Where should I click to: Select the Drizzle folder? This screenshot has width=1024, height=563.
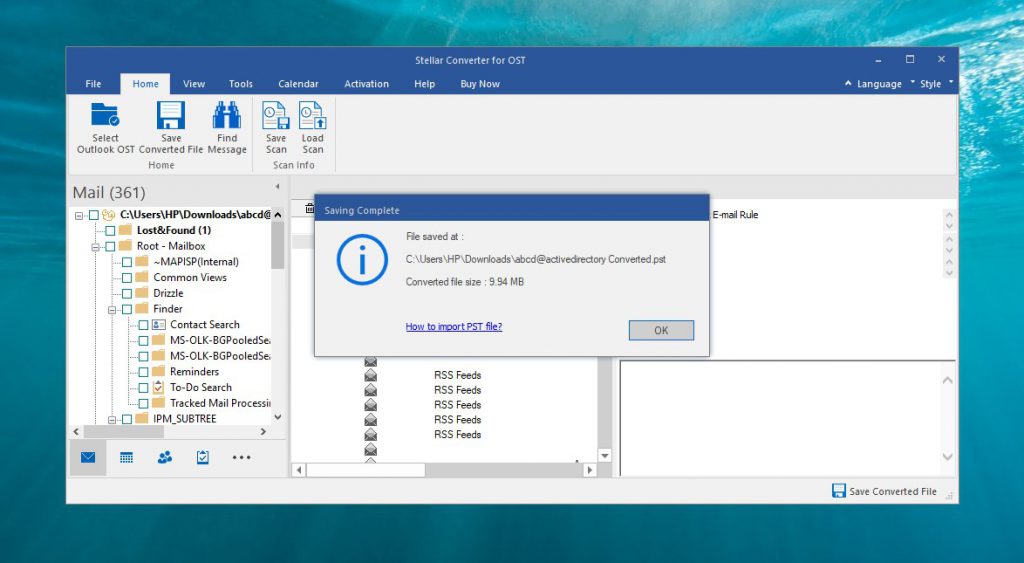168,293
